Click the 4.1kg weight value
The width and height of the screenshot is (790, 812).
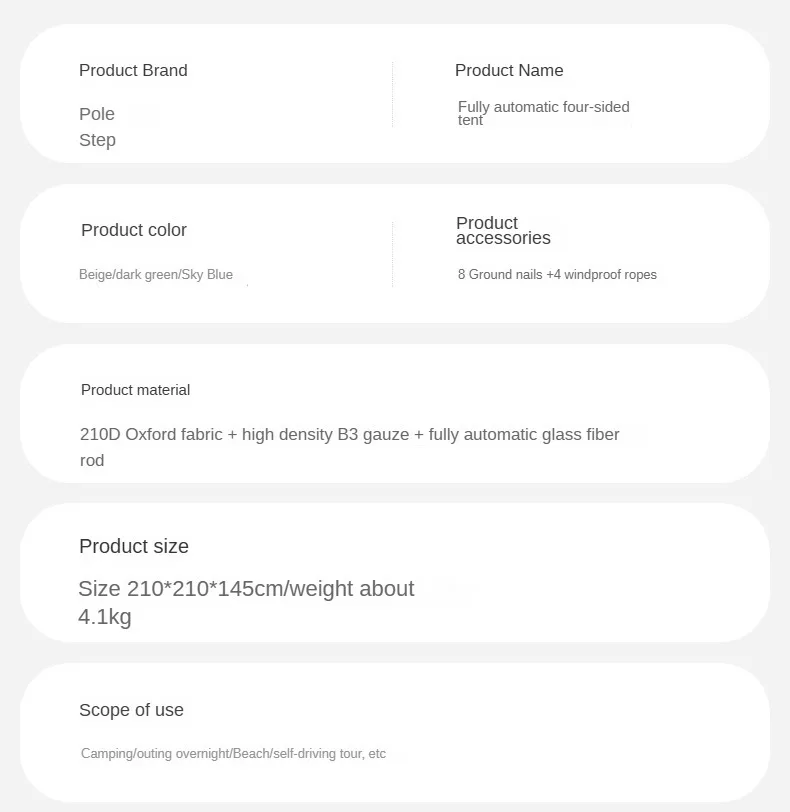click(105, 617)
